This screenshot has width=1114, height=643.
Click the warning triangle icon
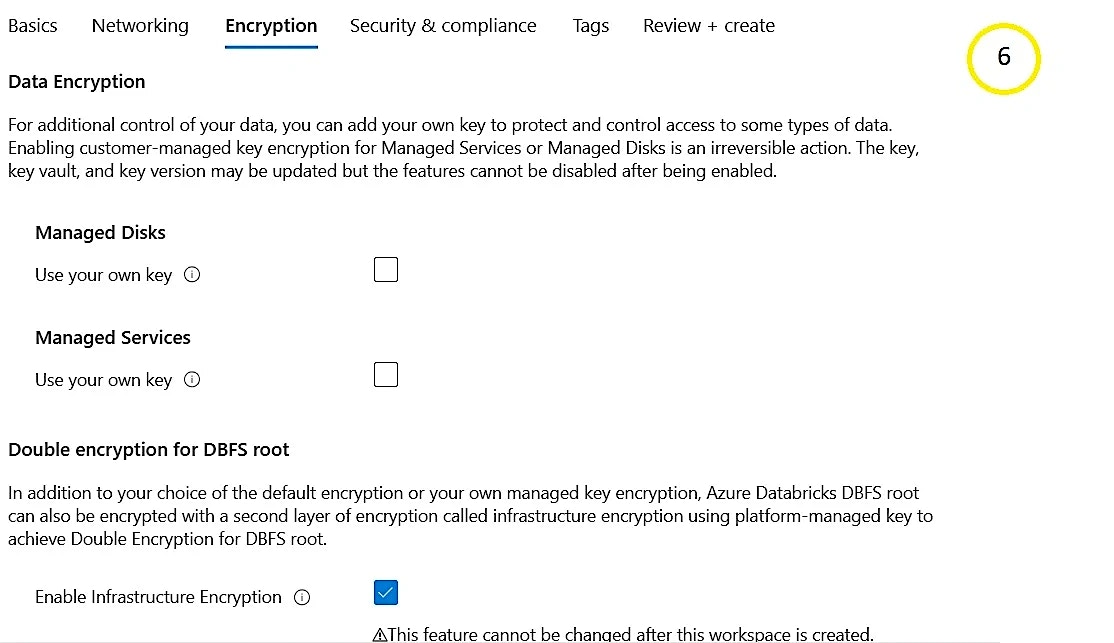pos(379,634)
